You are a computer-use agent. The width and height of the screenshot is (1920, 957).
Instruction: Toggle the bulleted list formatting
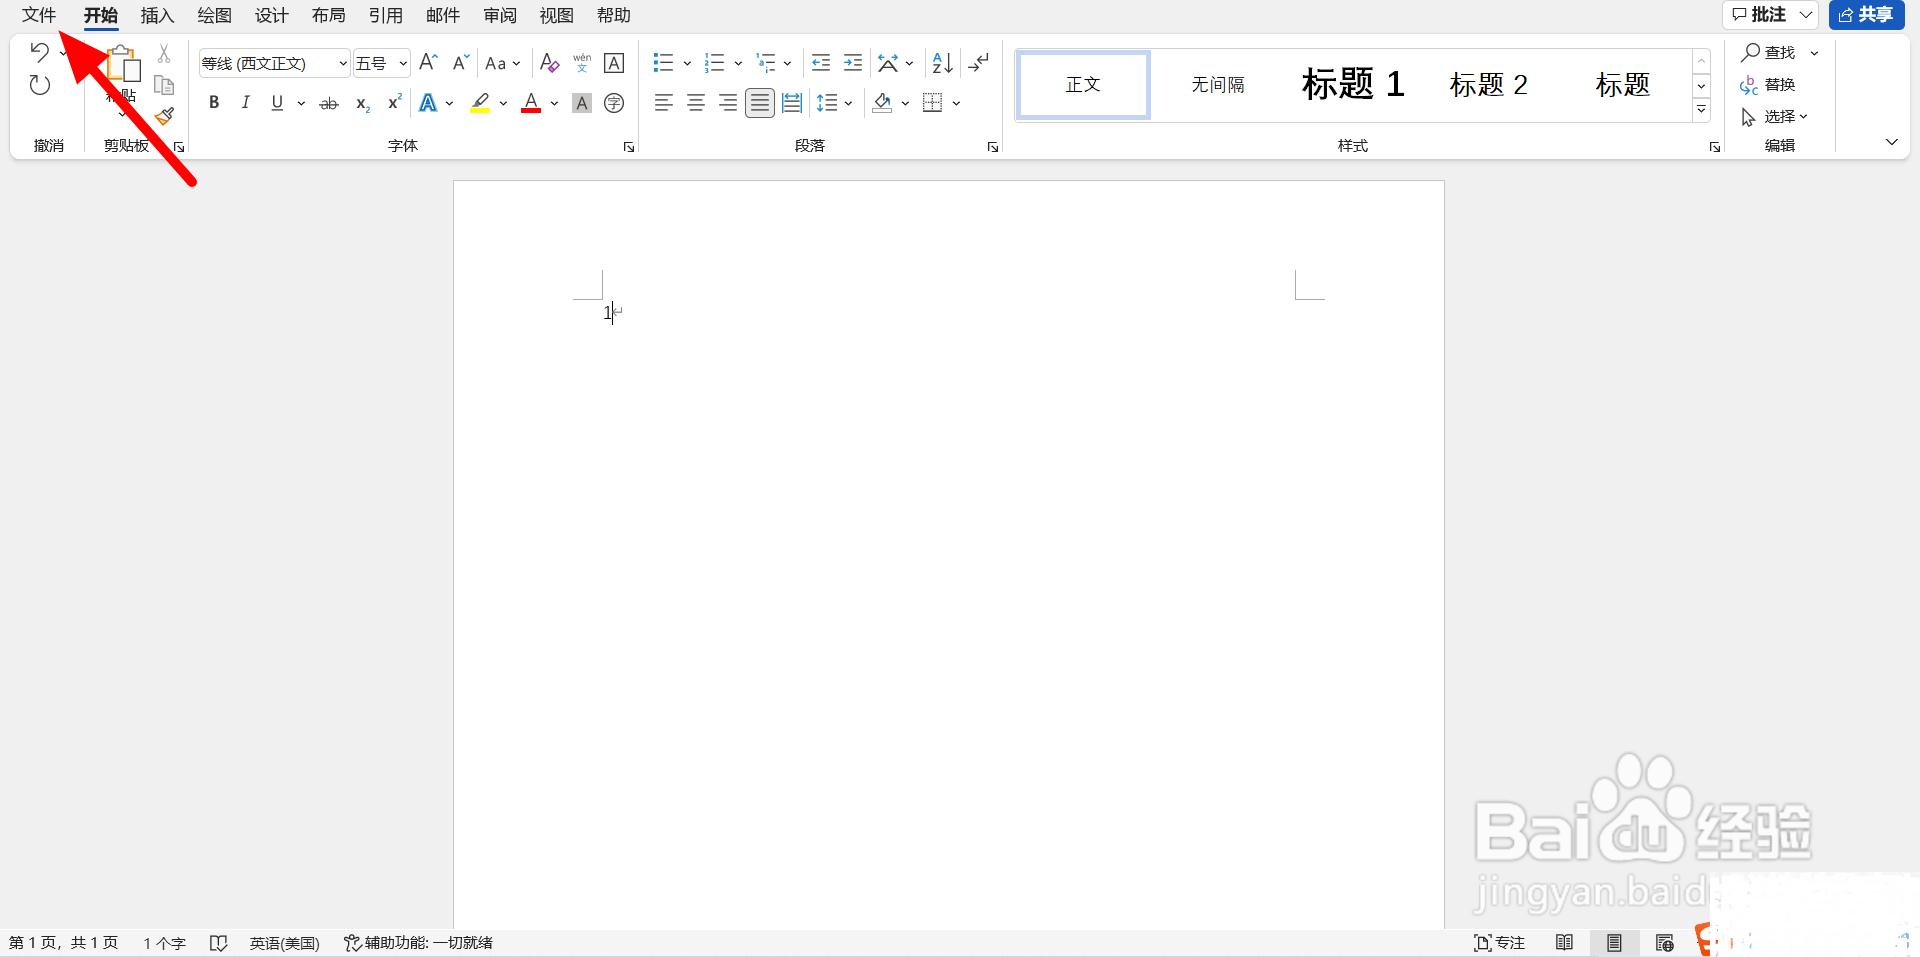[662, 62]
